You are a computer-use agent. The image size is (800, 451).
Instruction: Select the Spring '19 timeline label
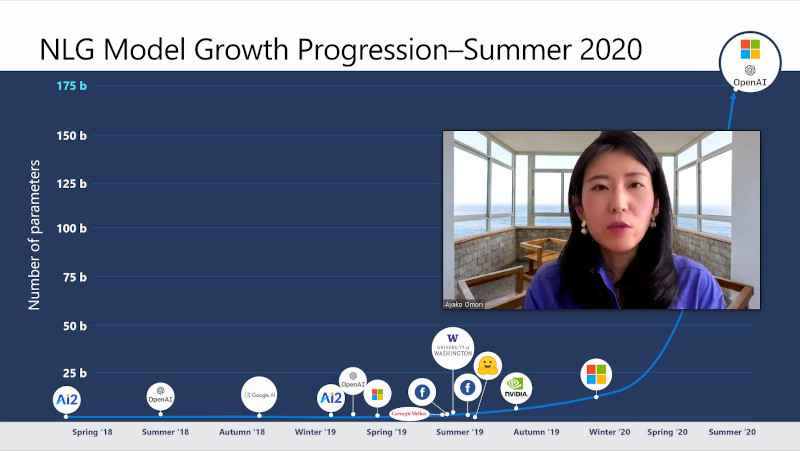(x=386, y=432)
